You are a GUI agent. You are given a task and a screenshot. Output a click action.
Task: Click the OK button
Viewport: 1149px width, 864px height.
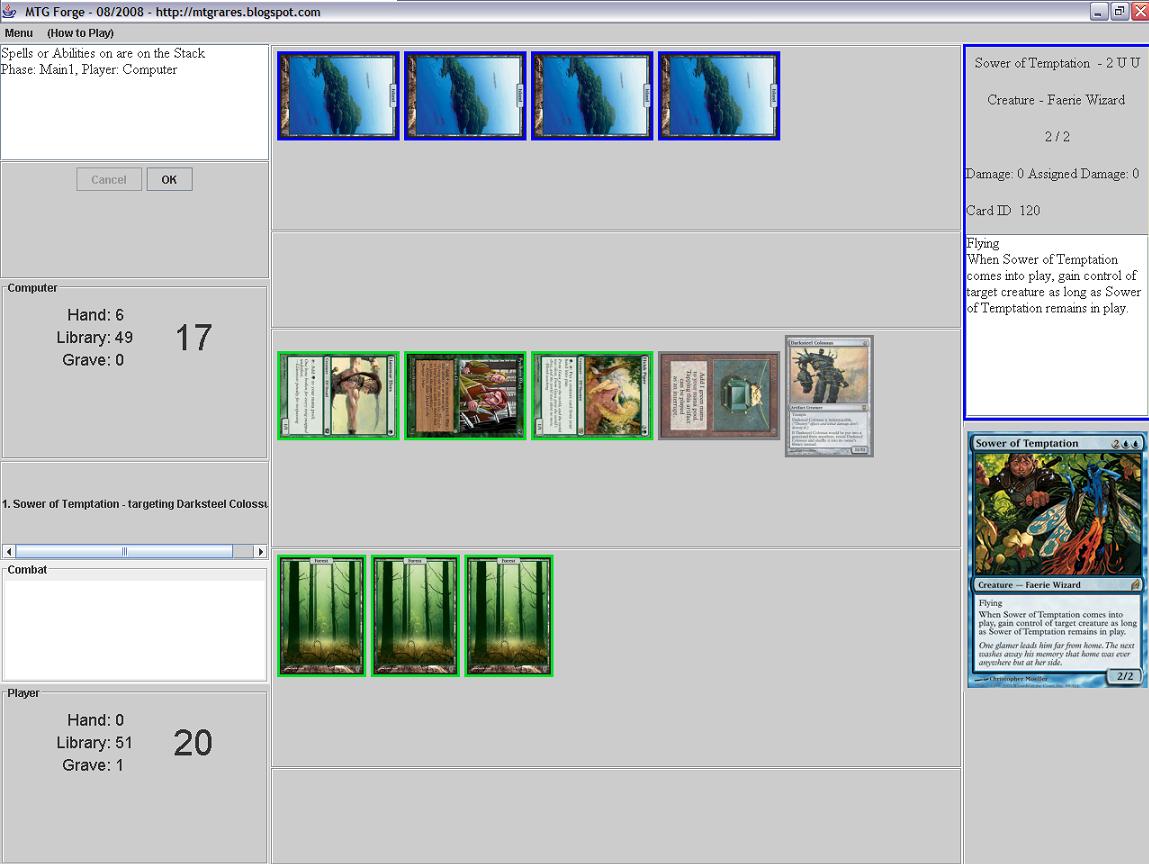point(169,180)
